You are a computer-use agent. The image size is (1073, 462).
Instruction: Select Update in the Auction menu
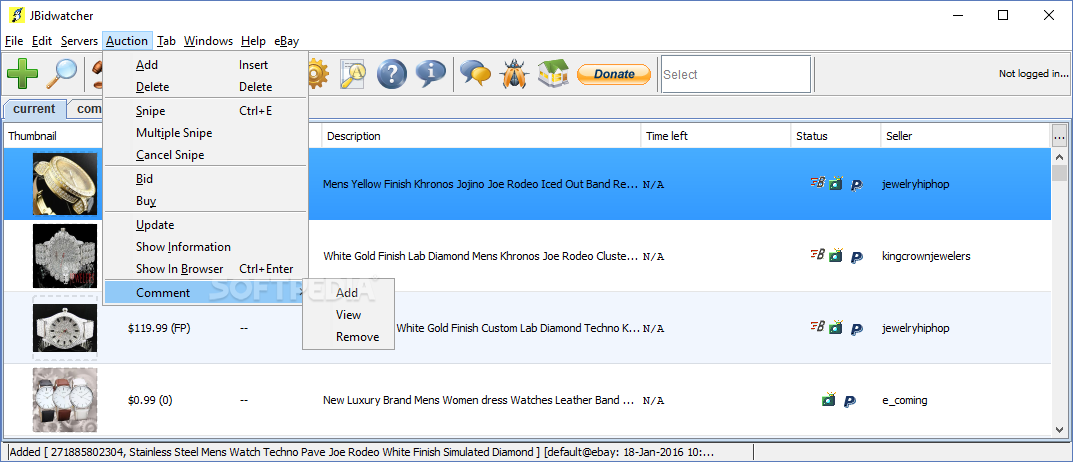205,225
